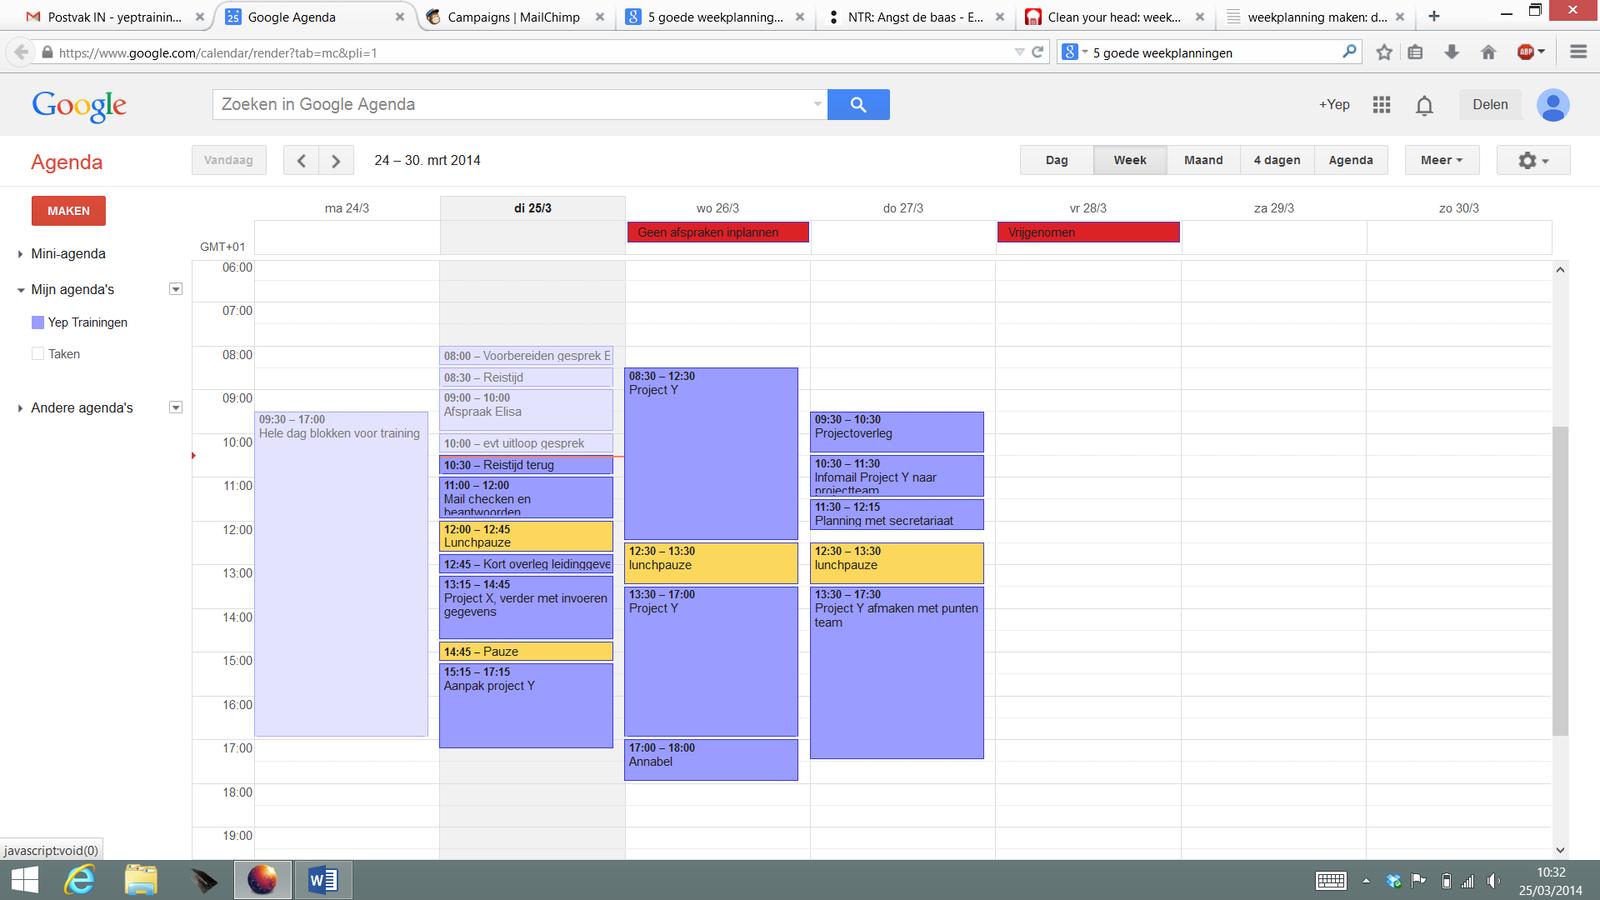Image resolution: width=1600 pixels, height=900 pixels.
Task: Enable the Taken calendar checkbox
Action: (x=37, y=353)
